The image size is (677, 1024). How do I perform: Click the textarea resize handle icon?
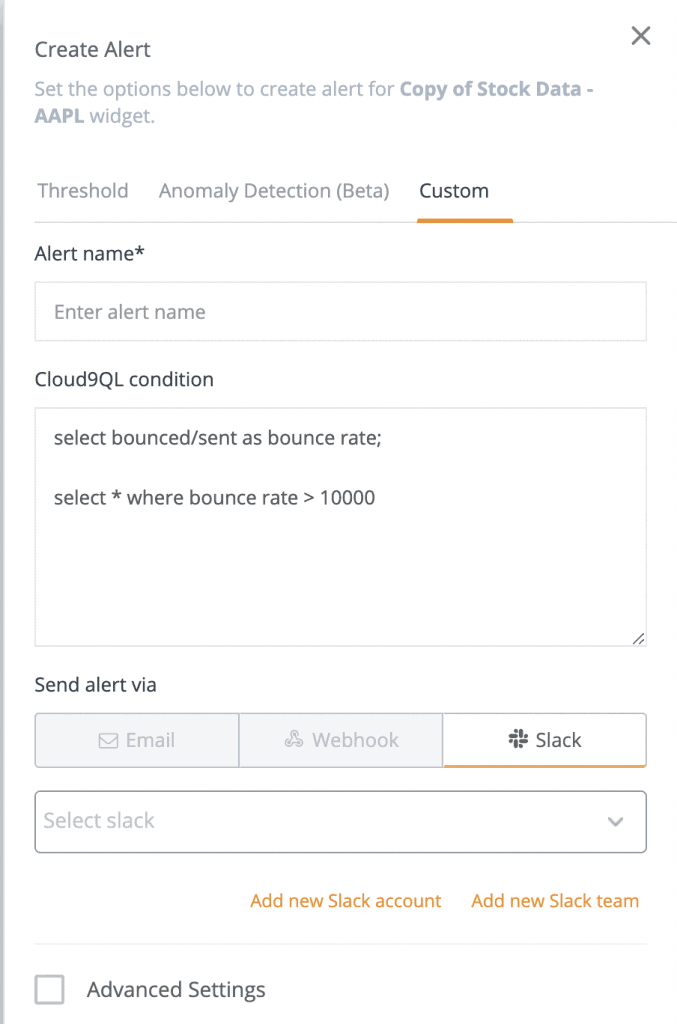(x=639, y=637)
